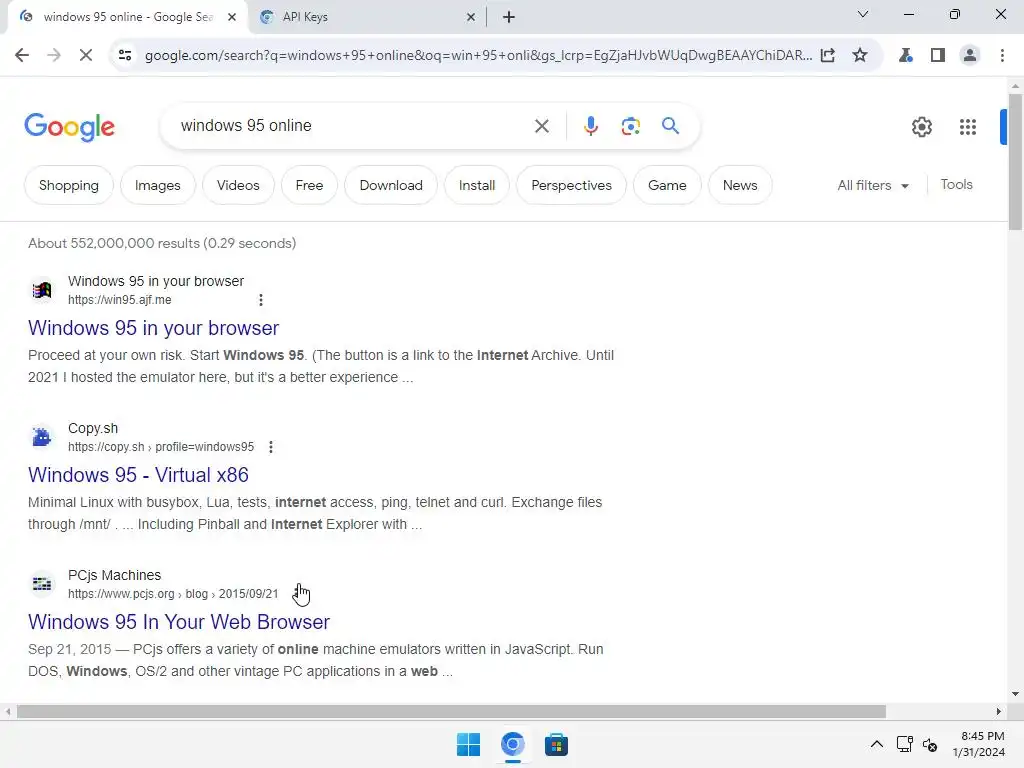Click the Copy.sh favicon

pos(42,437)
